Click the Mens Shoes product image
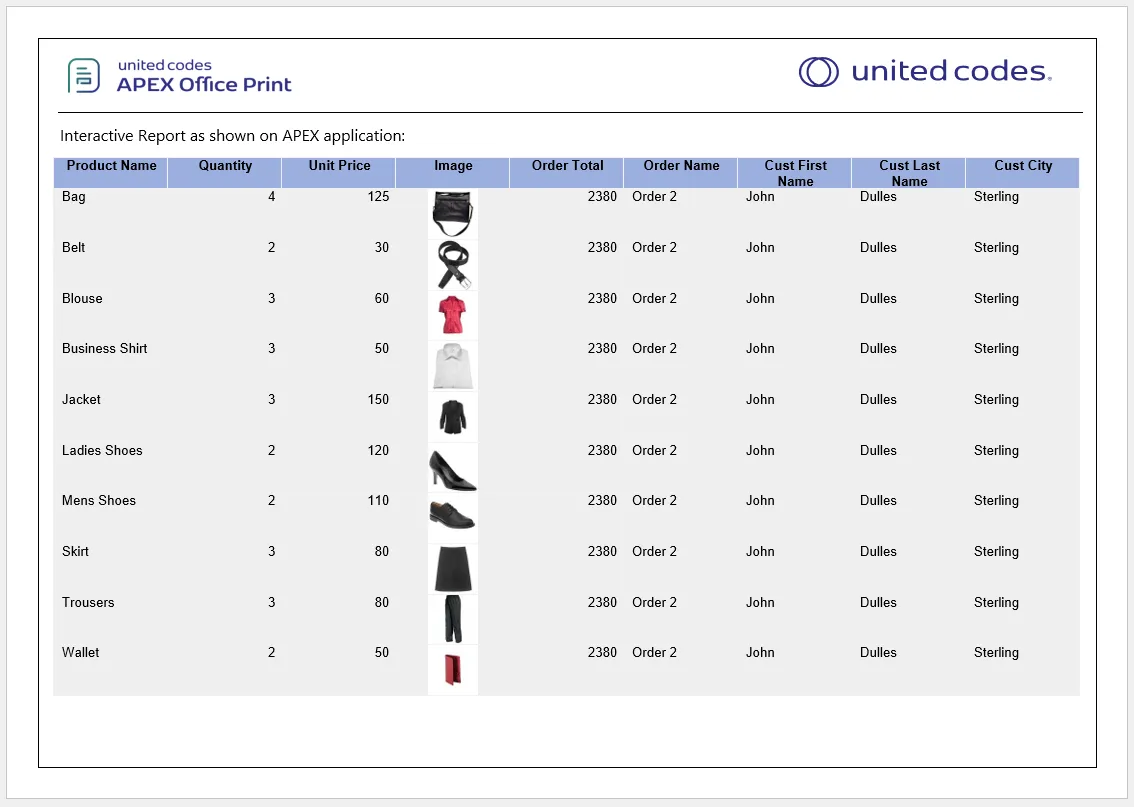The height and width of the screenshot is (807, 1134). coord(453,518)
